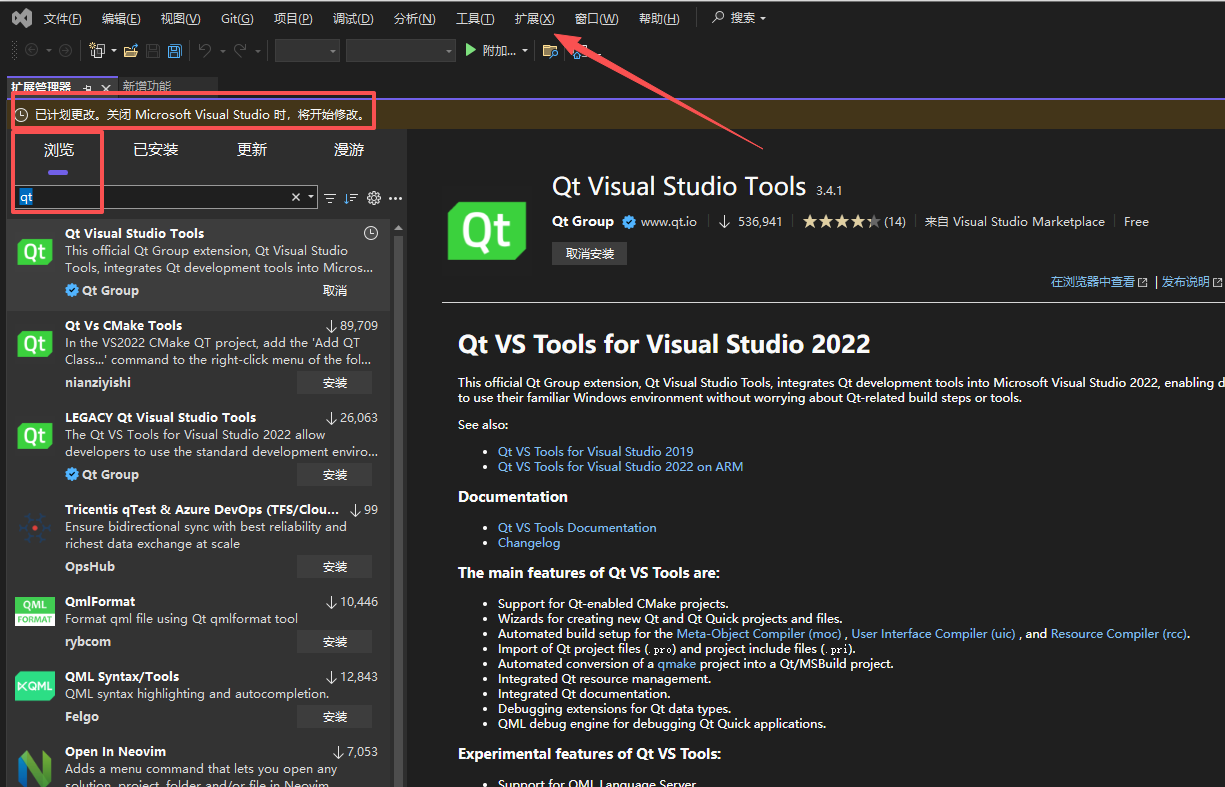Click the sort order icon
The width and height of the screenshot is (1225, 787).
351,198
